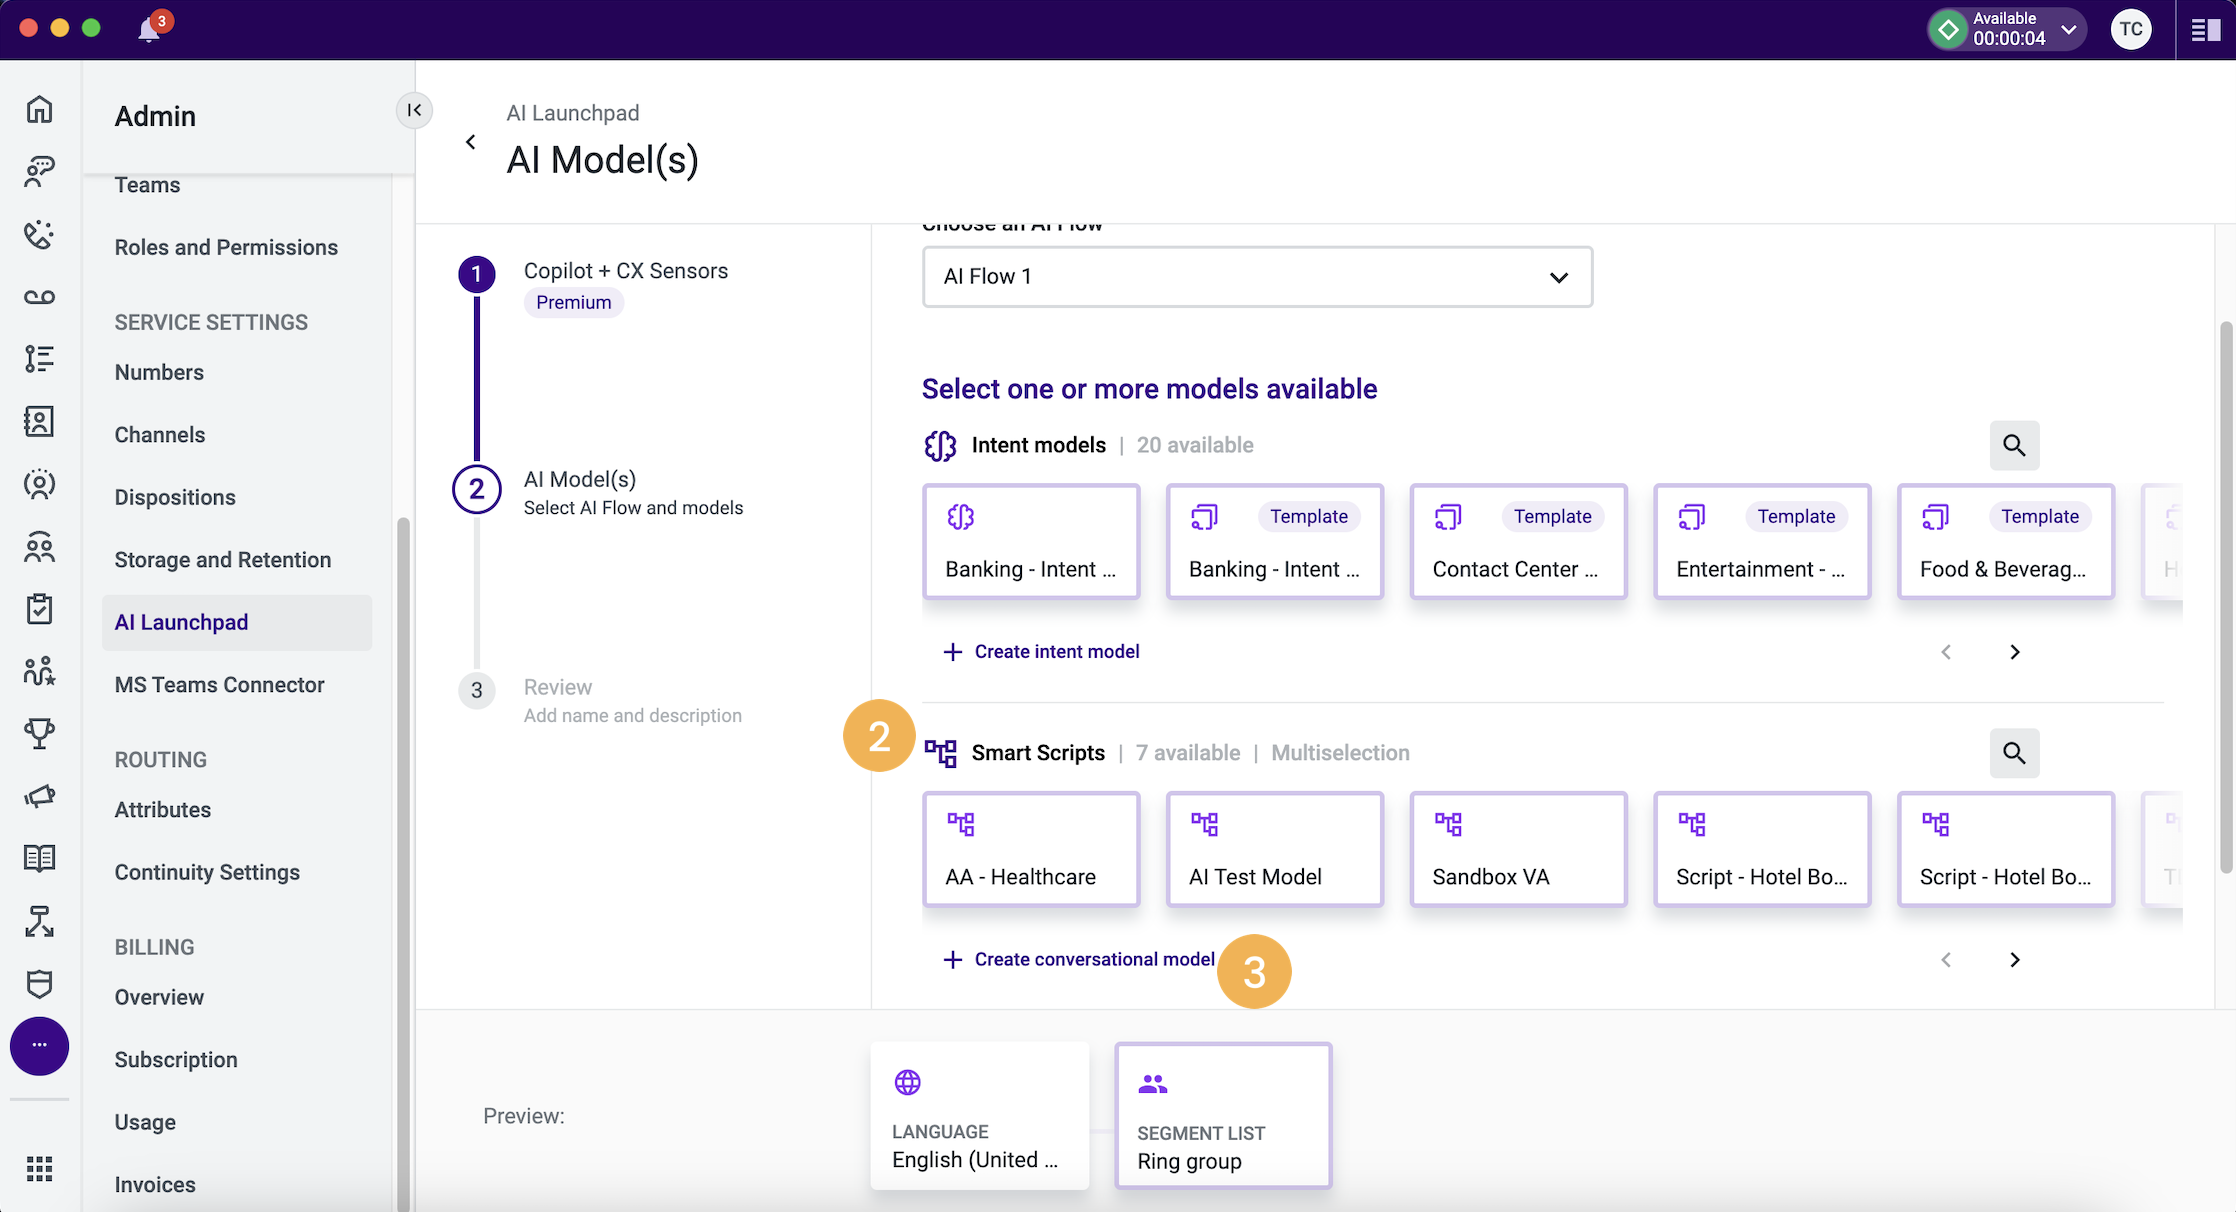Select the voicemail icon in the left sidebar
This screenshot has width=2236, height=1212.
click(39, 297)
